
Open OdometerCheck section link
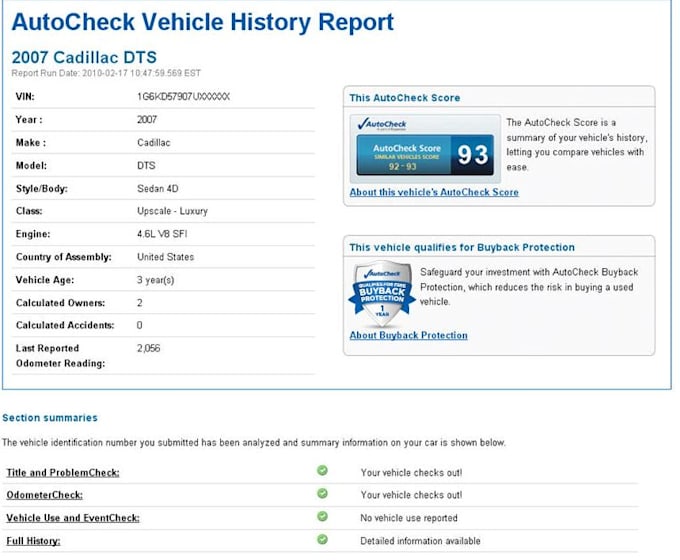[45, 495]
